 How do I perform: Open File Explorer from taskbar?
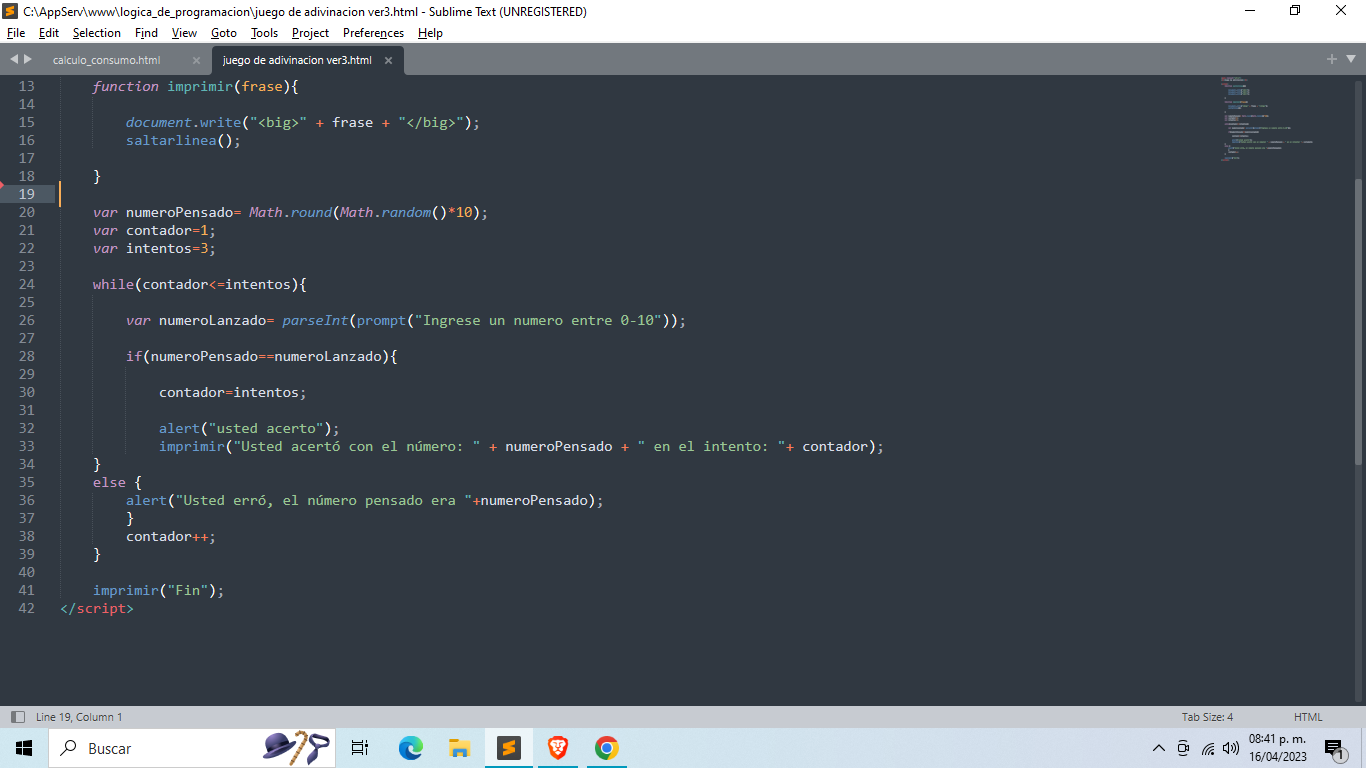point(459,748)
